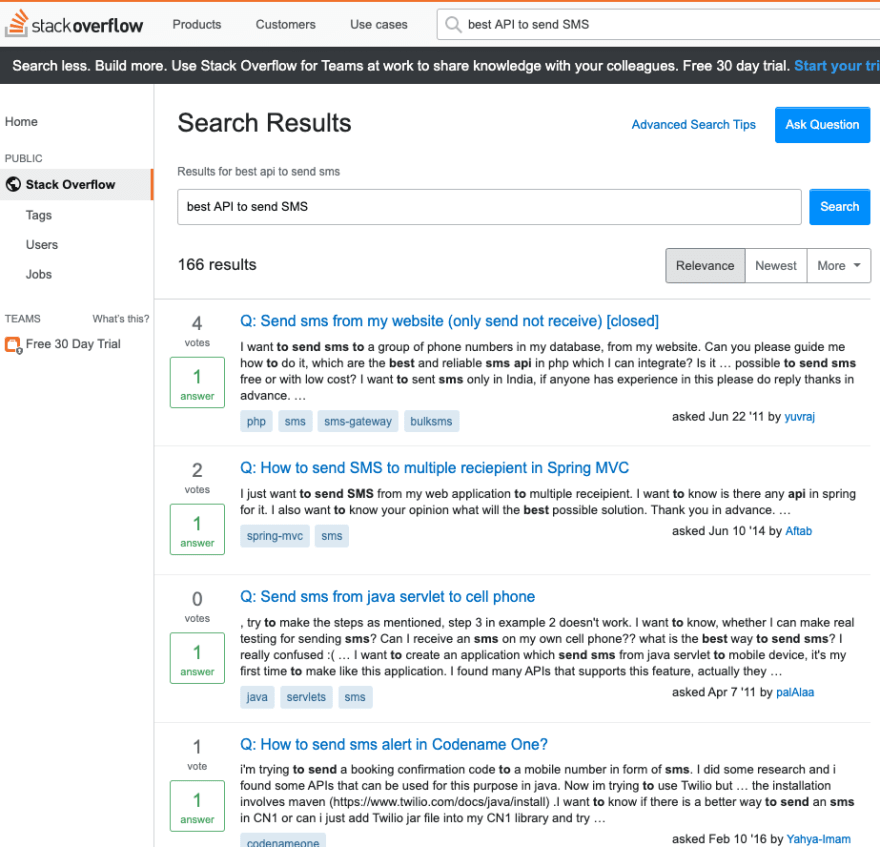The height and width of the screenshot is (847, 880).
Task: Focus the results page search box
Action: 489,207
